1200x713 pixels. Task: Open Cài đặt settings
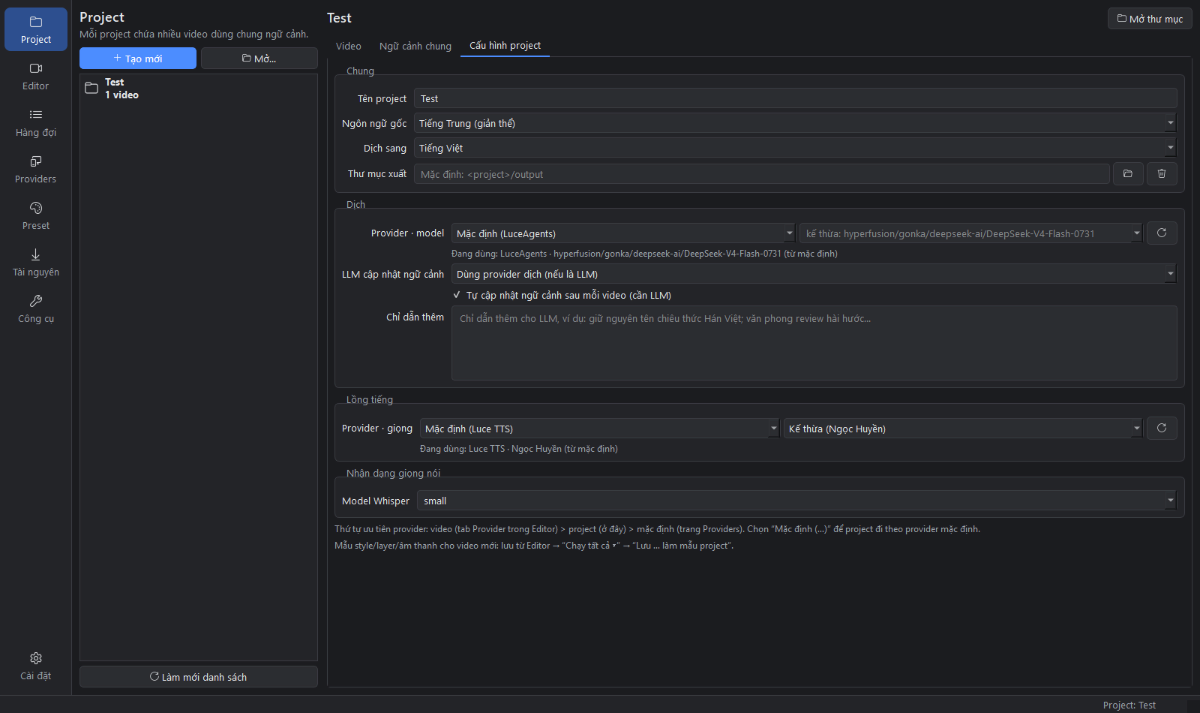pos(35,665)
